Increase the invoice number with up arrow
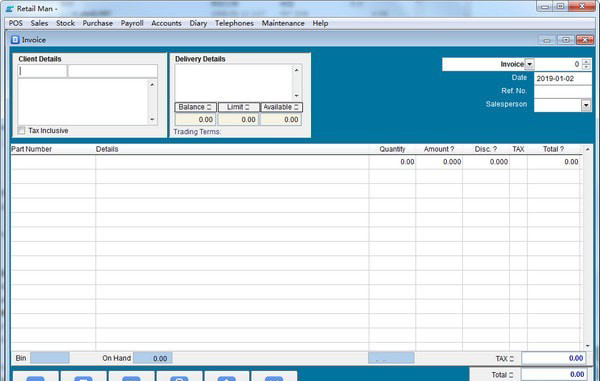Screen dimensions: 600x381 tap(586, 61)
